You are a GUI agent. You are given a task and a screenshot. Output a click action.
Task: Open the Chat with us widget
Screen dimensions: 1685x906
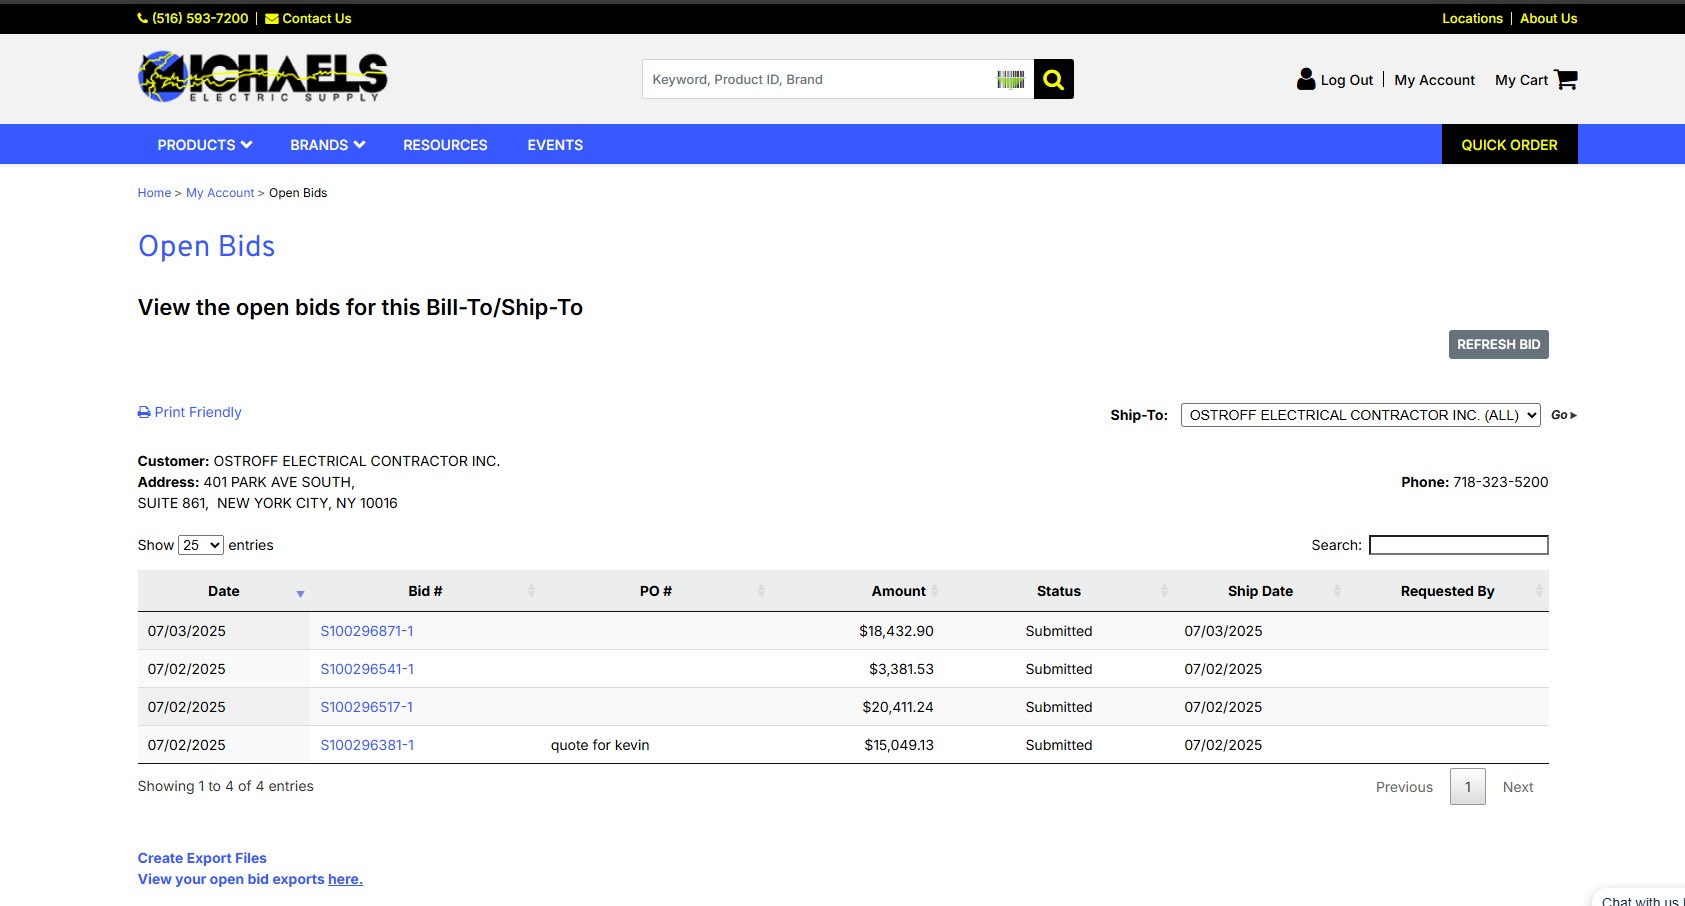(1640, 899)
